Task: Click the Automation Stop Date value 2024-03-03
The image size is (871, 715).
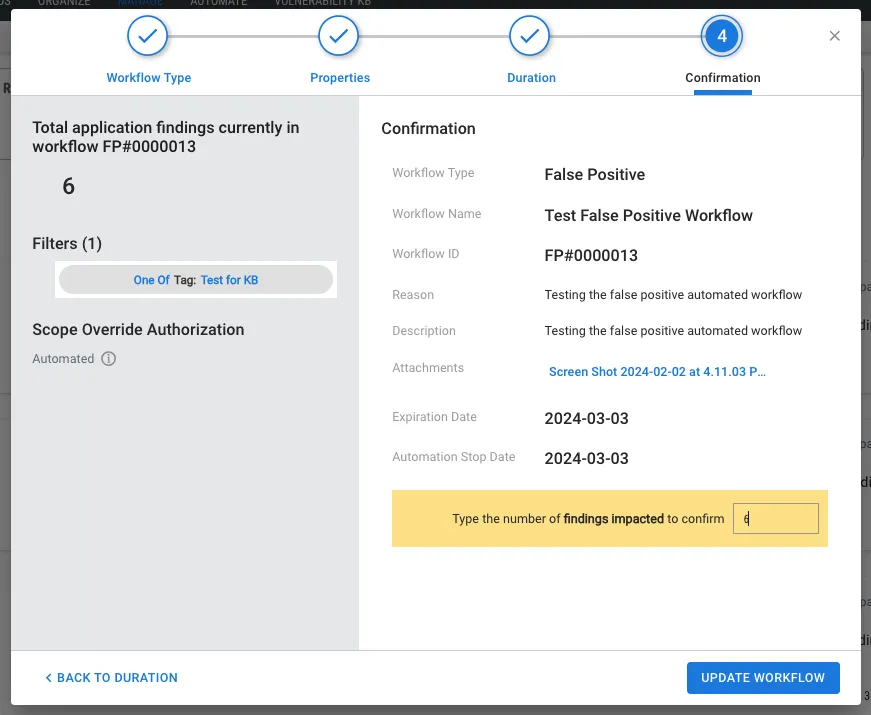Action: point(587,458)
